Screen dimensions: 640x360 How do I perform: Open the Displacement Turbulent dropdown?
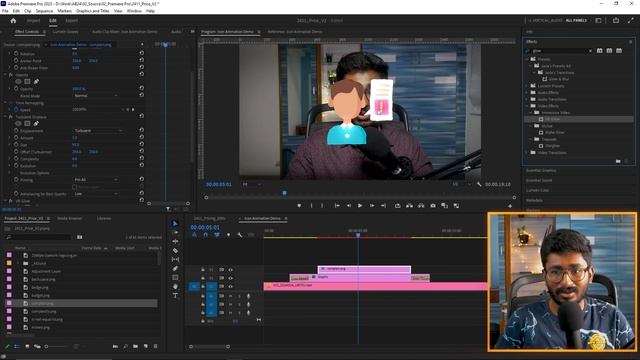98,131
